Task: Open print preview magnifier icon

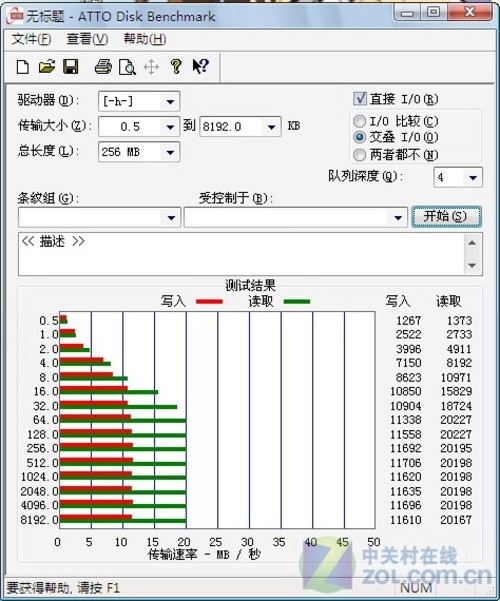Action: pyautogui.click(x=127, y=67)
